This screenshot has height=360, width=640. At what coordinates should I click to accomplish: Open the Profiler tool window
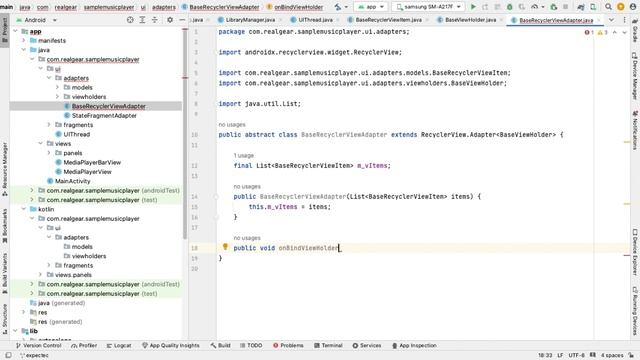(84, 345)
